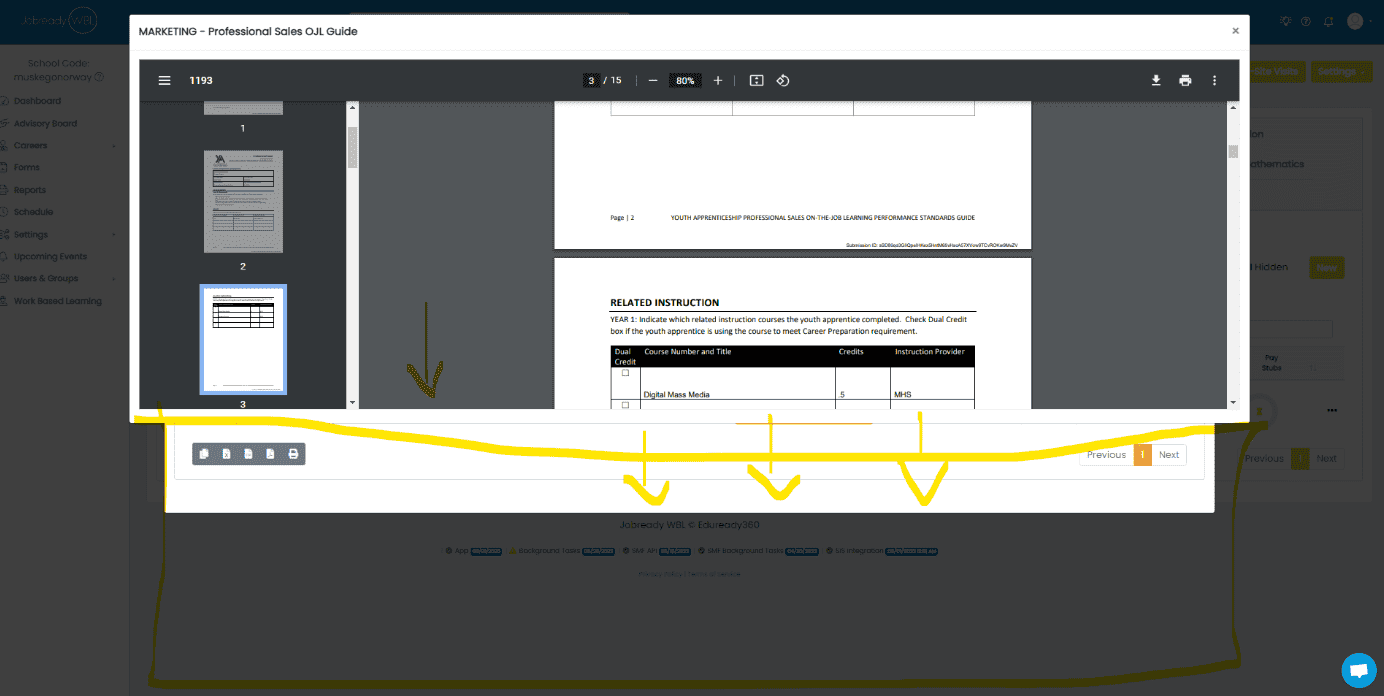Click the 80% zoom level field
1384x696 pixels.
tap(684, 81)
